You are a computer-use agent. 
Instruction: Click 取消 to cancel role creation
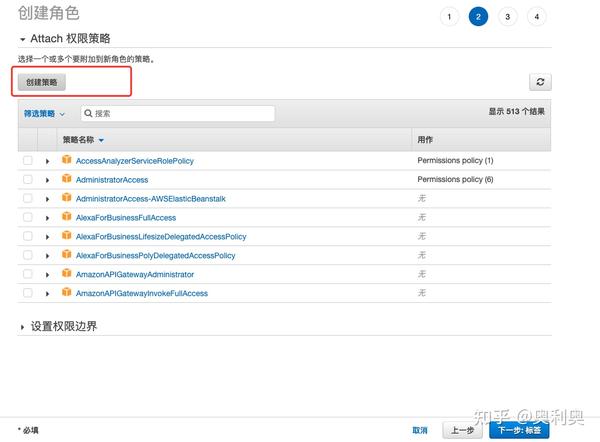pos(420,430)
